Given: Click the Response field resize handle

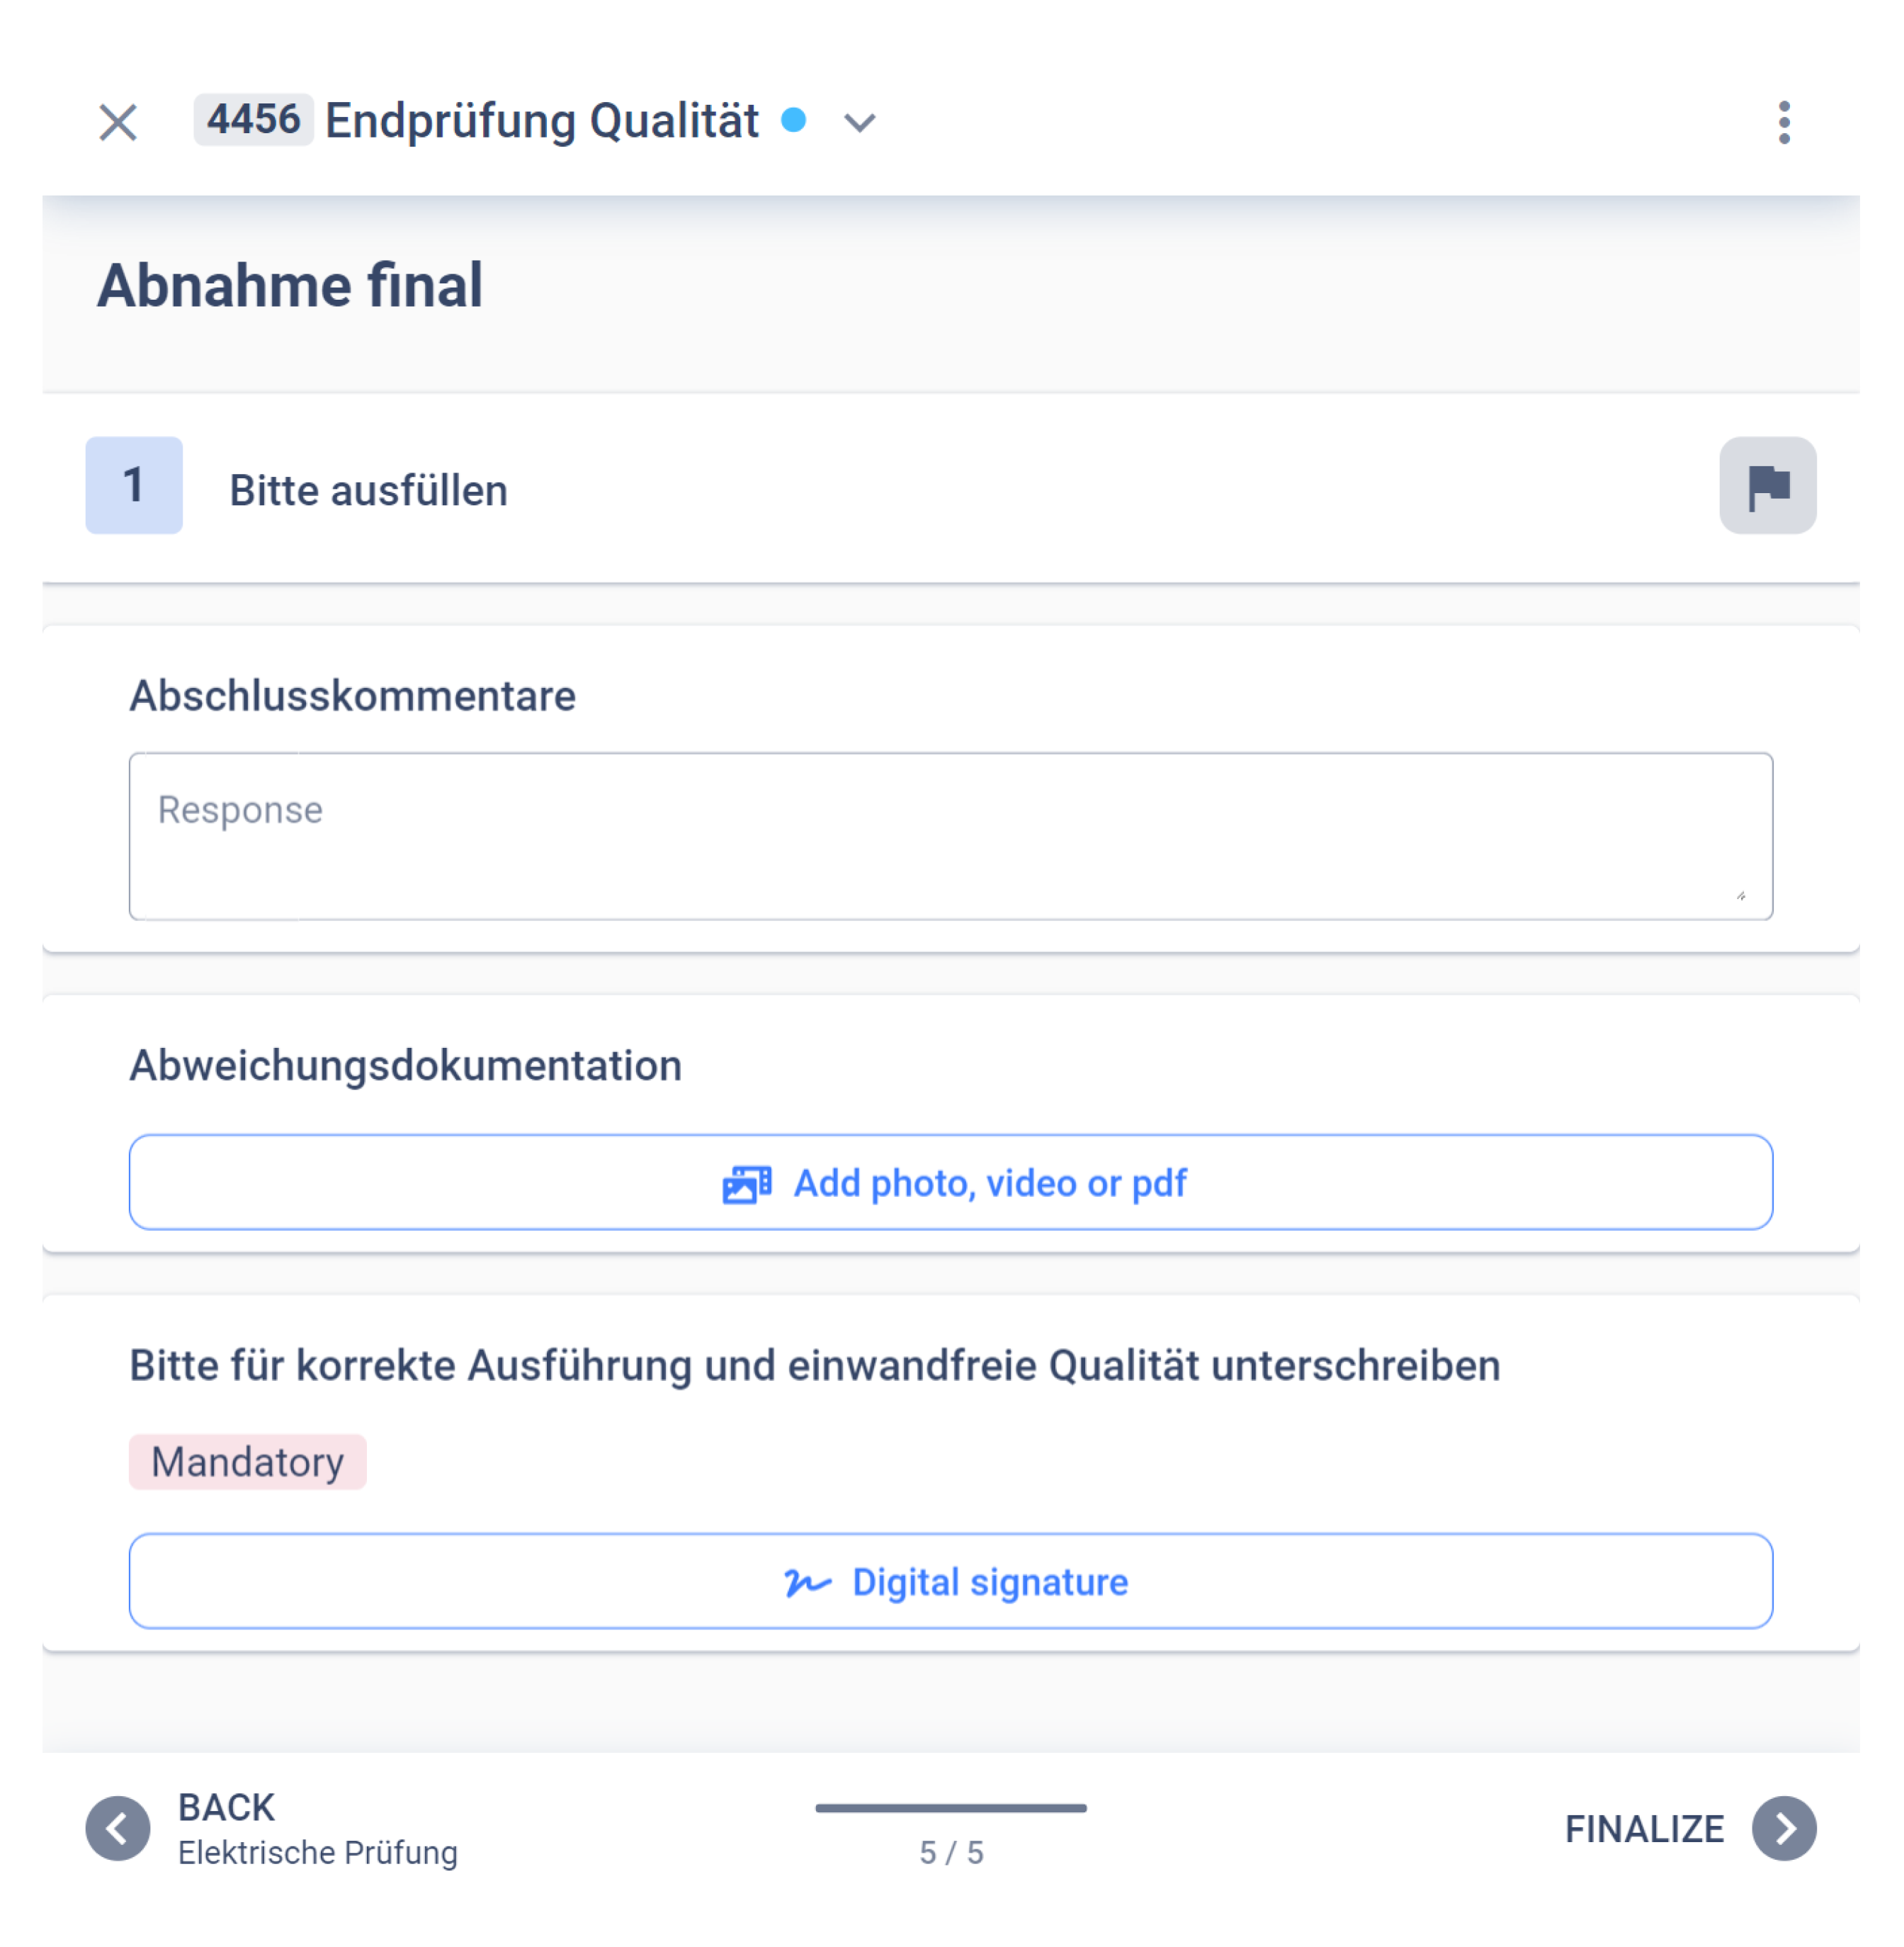Looking at the screenshot, I should (x=1741, y=896).
